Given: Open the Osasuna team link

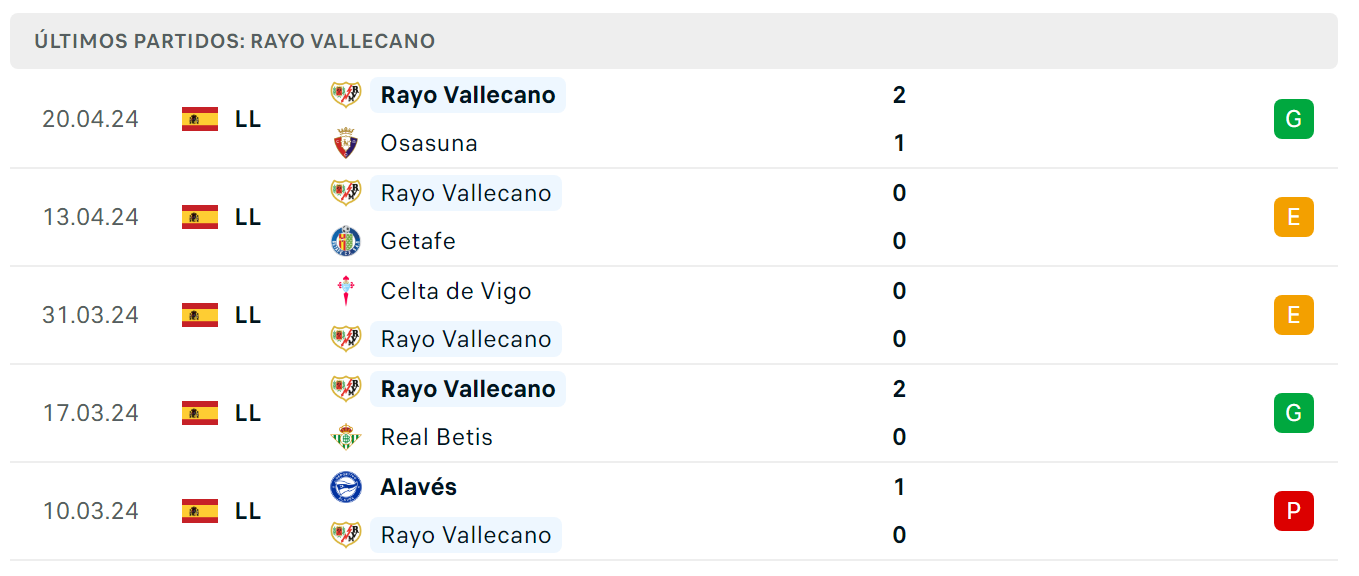Looking at the screenshot, I should (429, 143).
